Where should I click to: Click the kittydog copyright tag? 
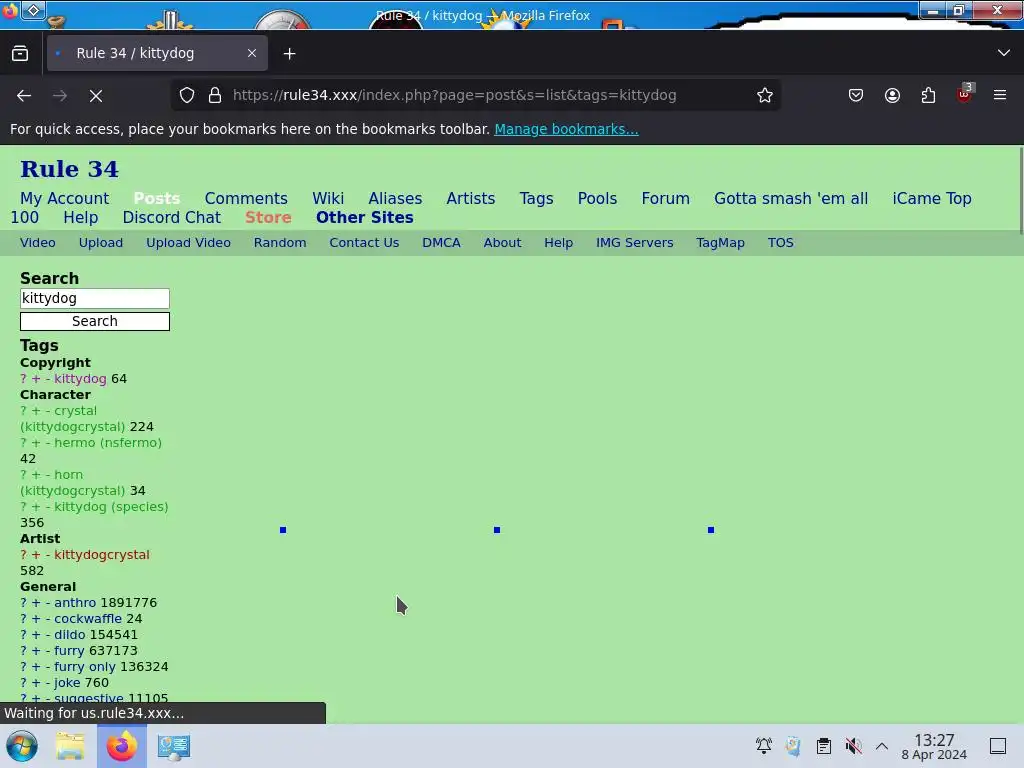click(x=80, y=379)
